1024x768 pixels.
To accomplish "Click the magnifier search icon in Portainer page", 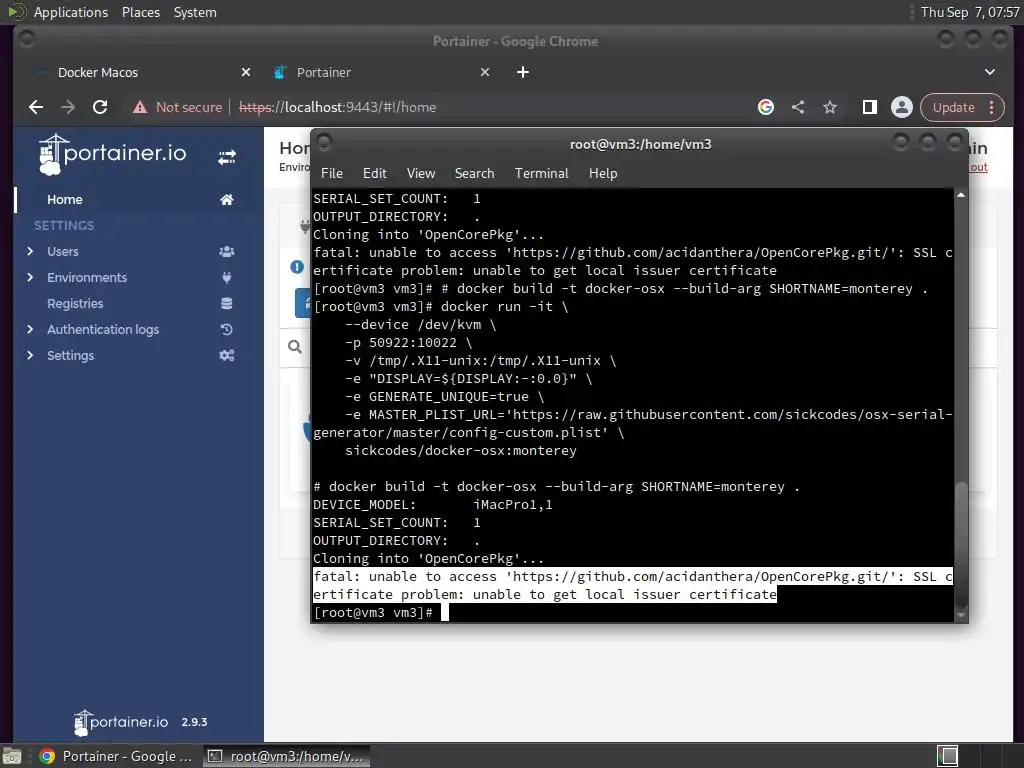I will [295, 347].
